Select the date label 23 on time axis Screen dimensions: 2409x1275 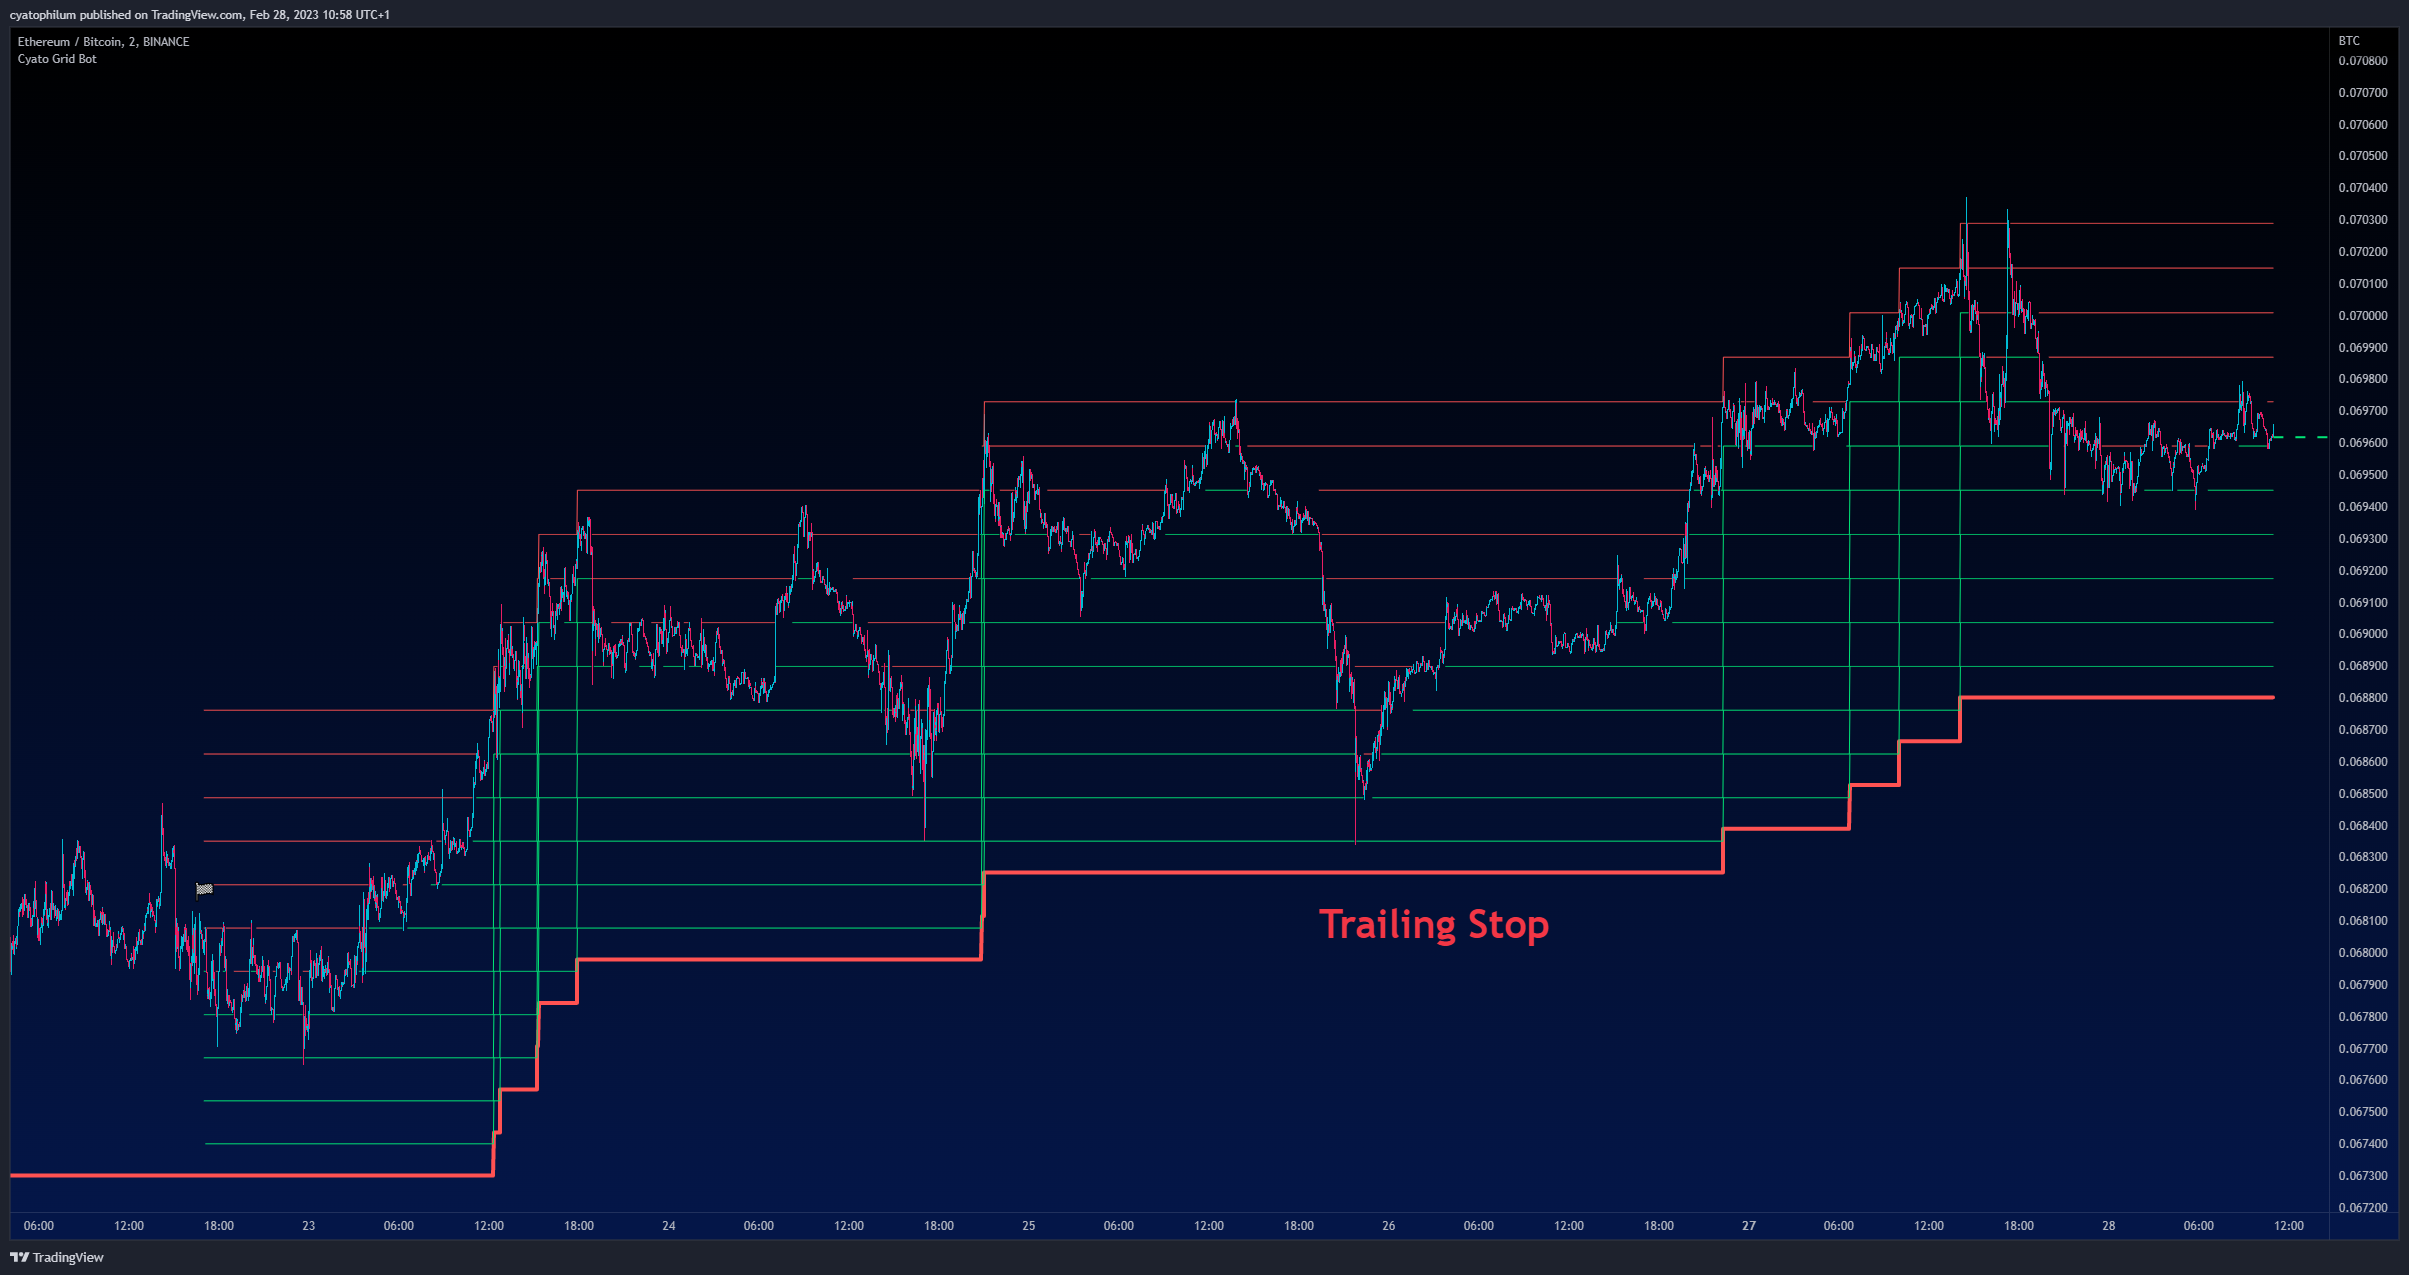coord(308,1226)
